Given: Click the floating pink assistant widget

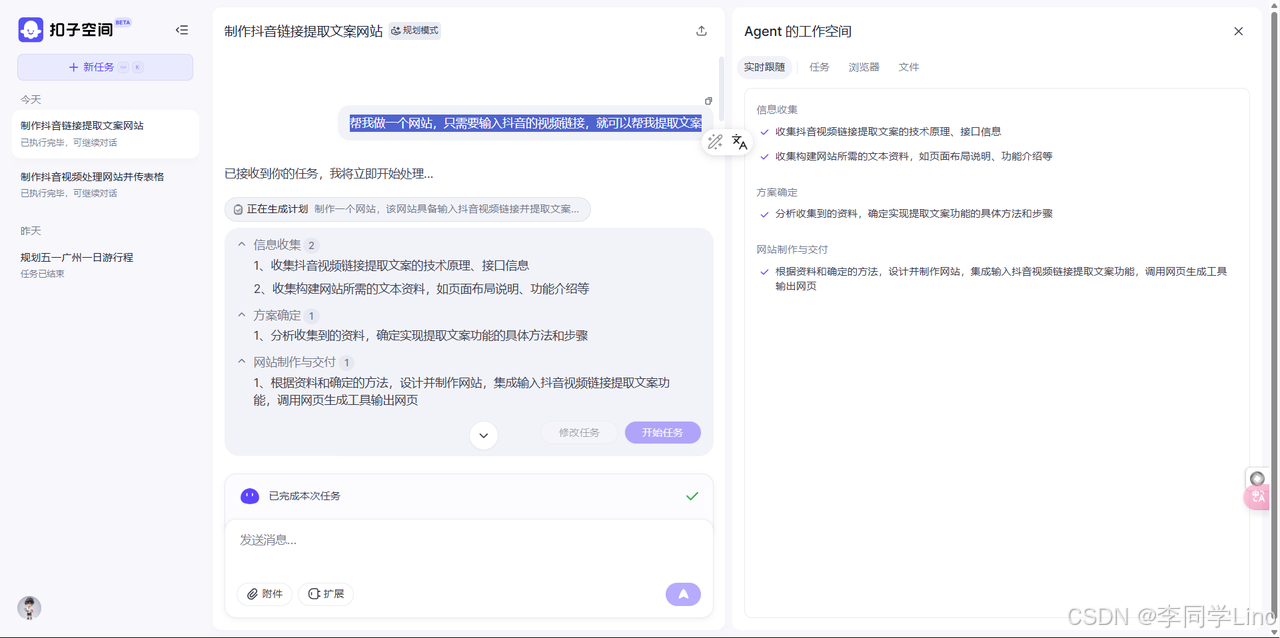Looking at the screenshot, I should (x=1257, y=497).
